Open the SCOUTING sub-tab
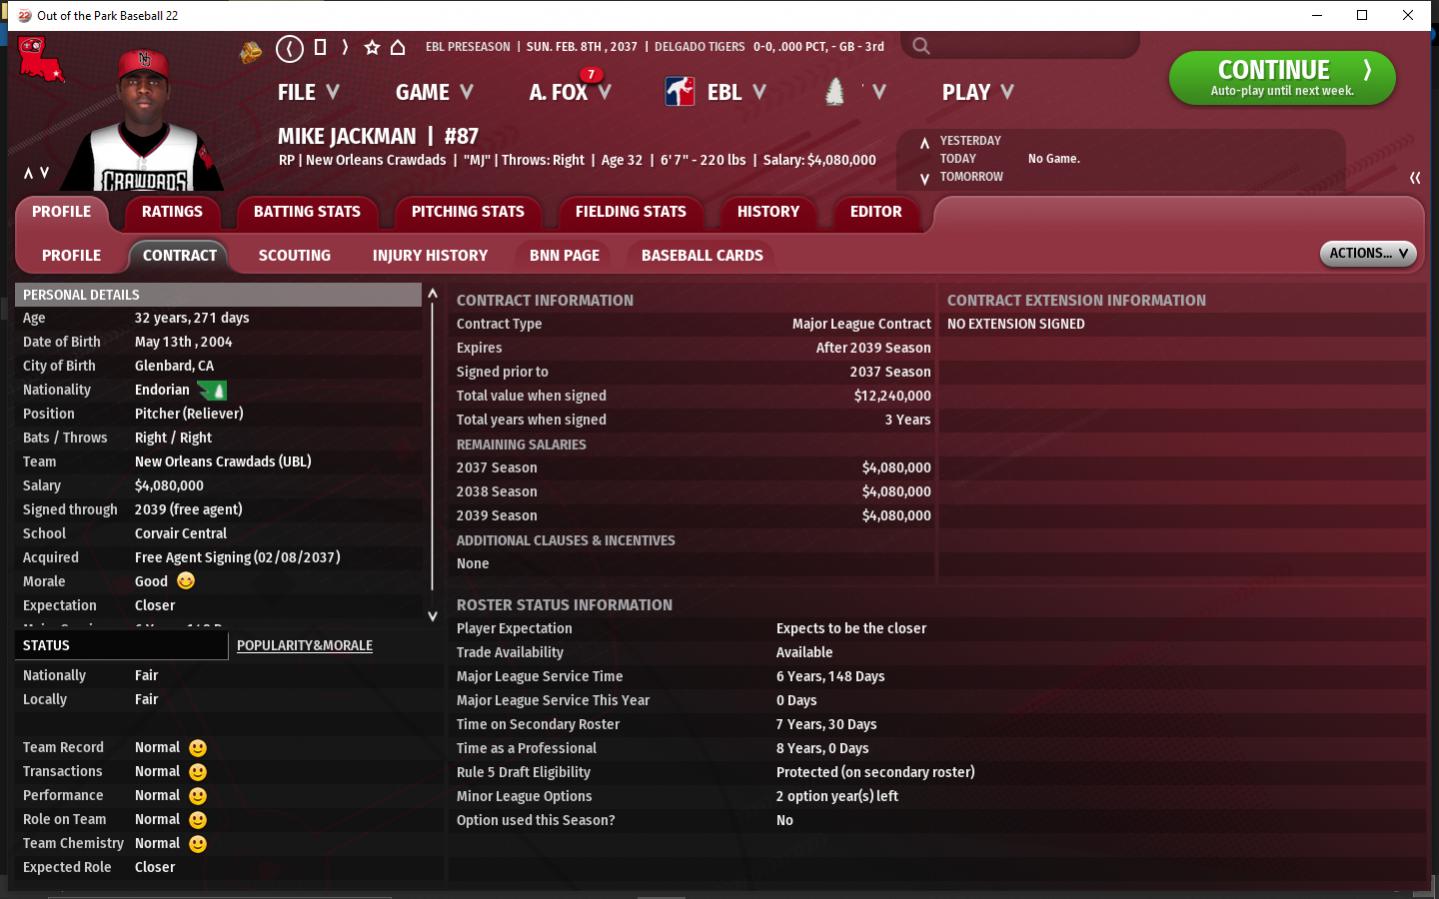The height and width of the screenshot is (899, 1439). [294, 256]
